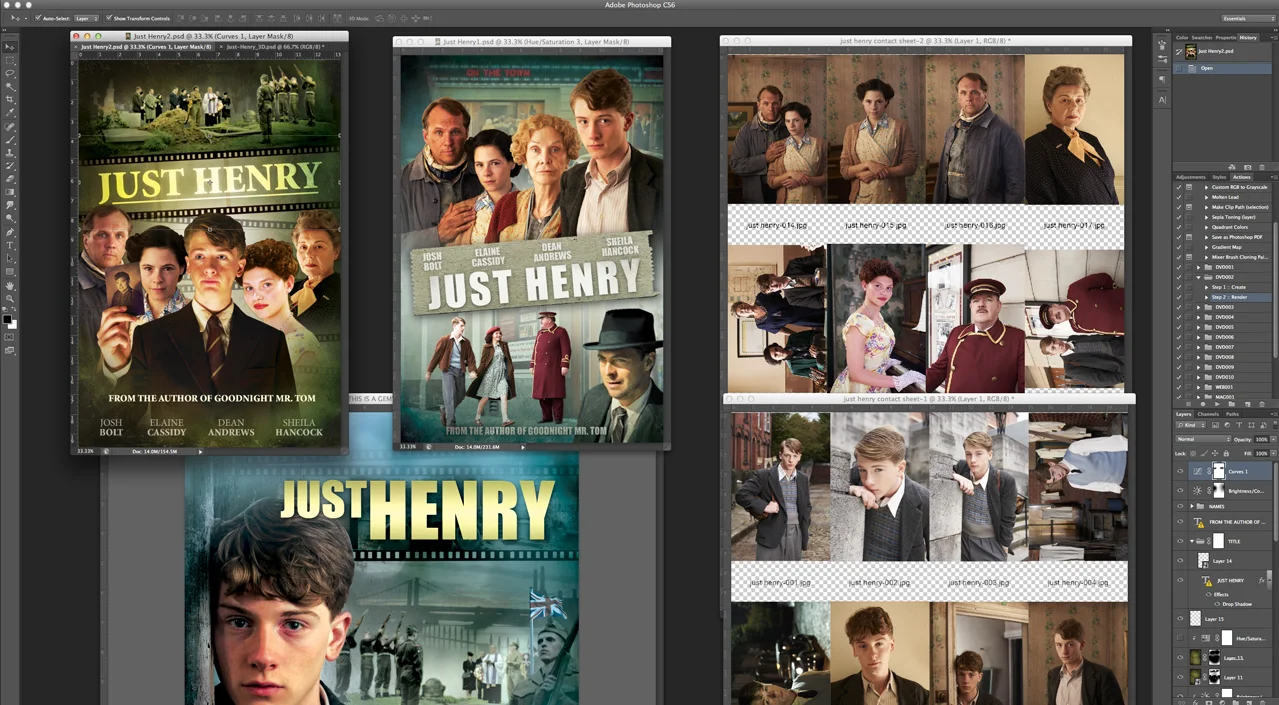Switch to the Channels tab
This screenshot has height=705, width=1279.
tap(1208, 413)
